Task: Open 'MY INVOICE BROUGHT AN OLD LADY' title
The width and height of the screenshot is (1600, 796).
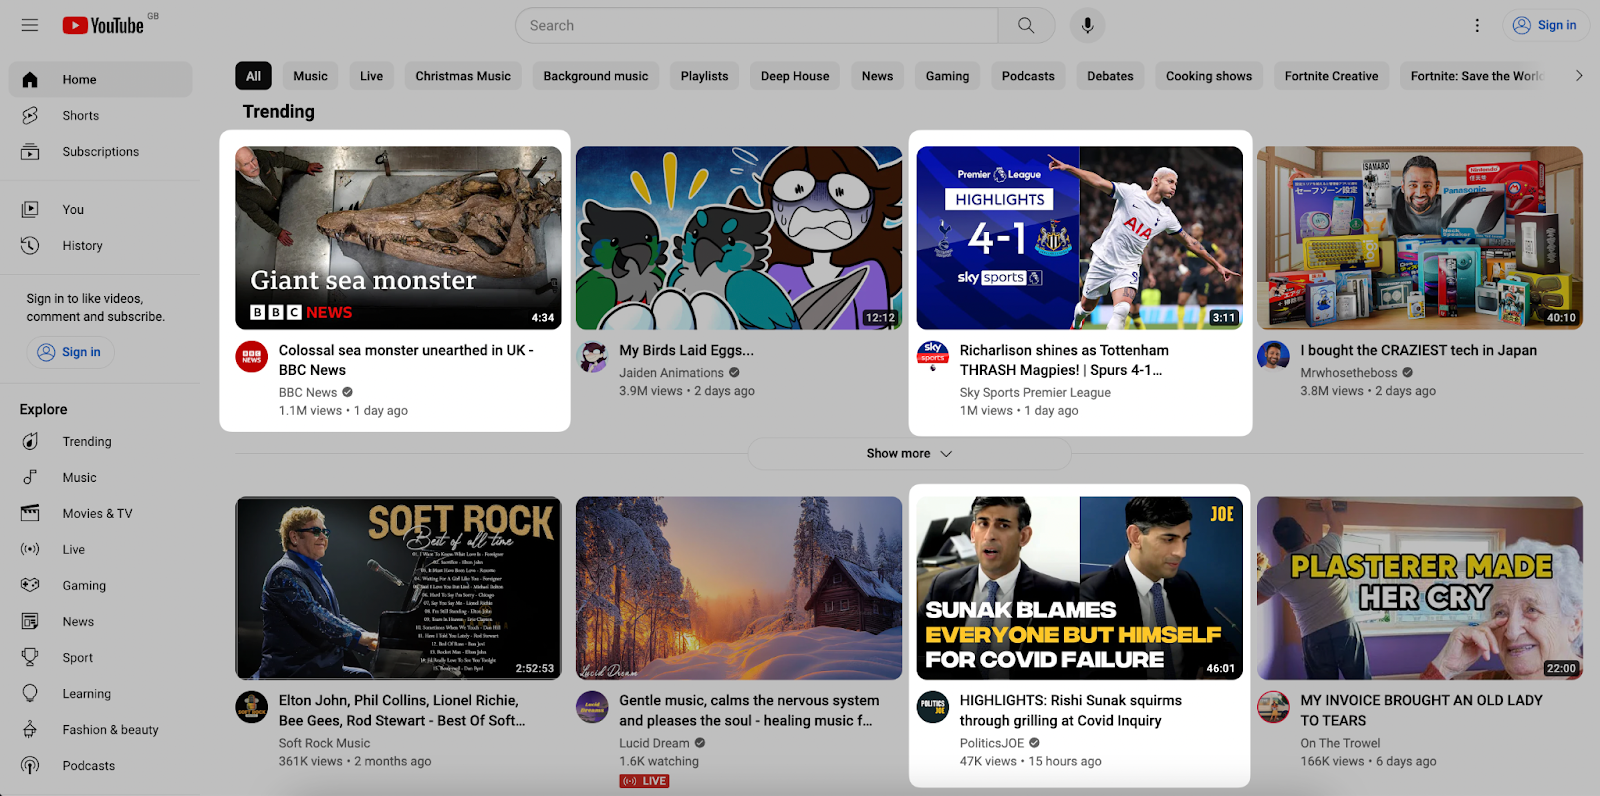Action: pyautogui.click(x=1421, y=710)
